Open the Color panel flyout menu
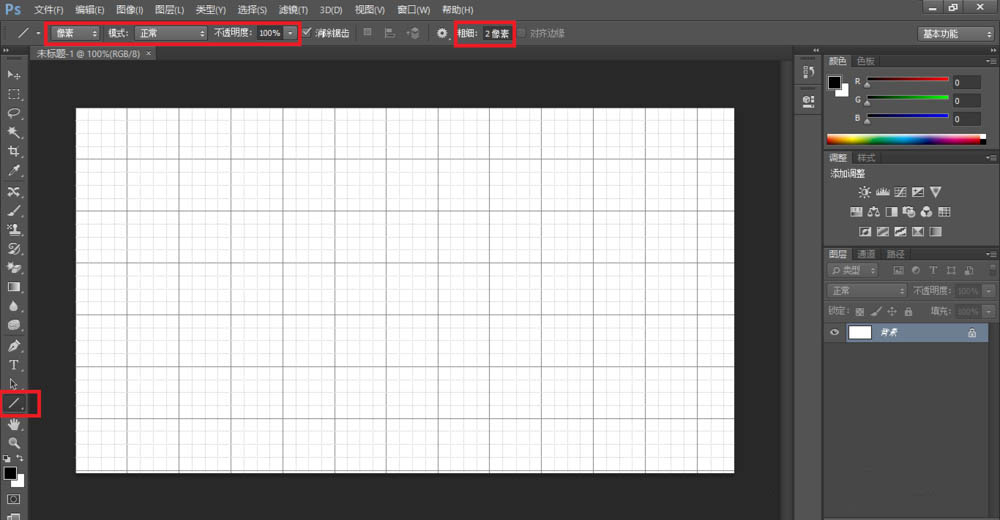The image size is (1000, 520). tap(990, 61)
